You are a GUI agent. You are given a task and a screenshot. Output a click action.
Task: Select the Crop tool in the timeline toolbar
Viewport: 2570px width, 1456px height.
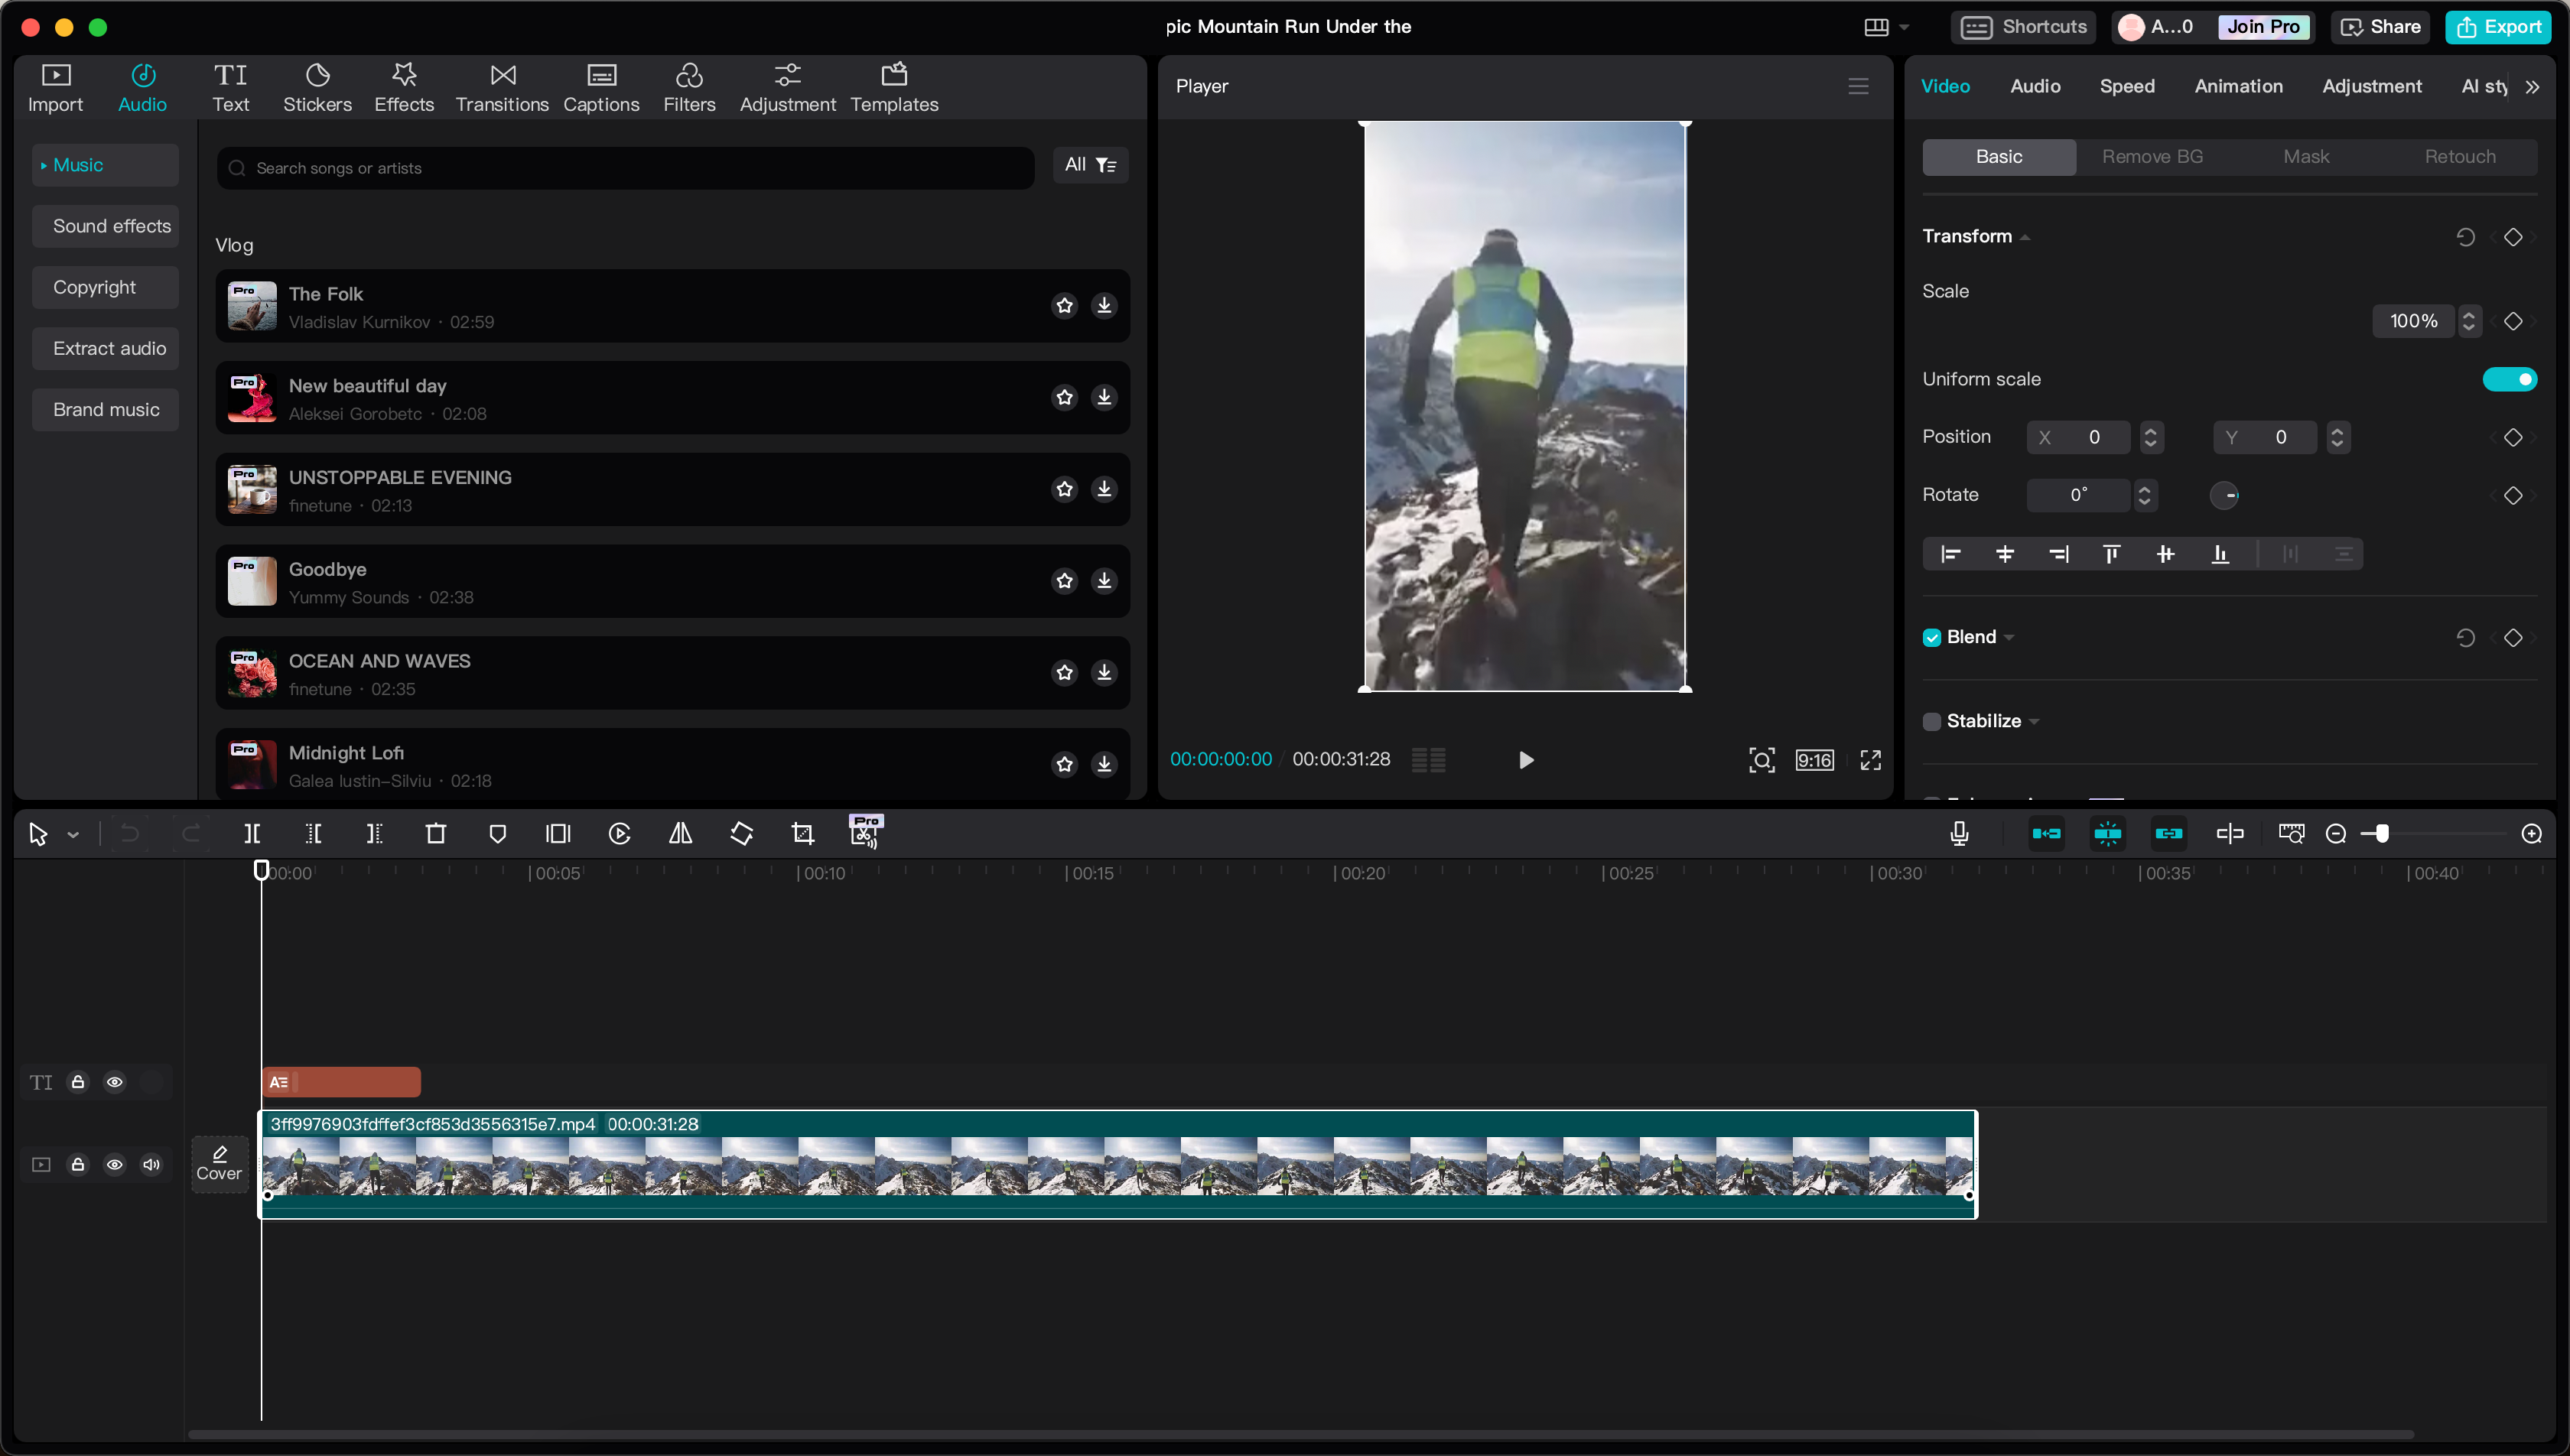tap(802, 833)
